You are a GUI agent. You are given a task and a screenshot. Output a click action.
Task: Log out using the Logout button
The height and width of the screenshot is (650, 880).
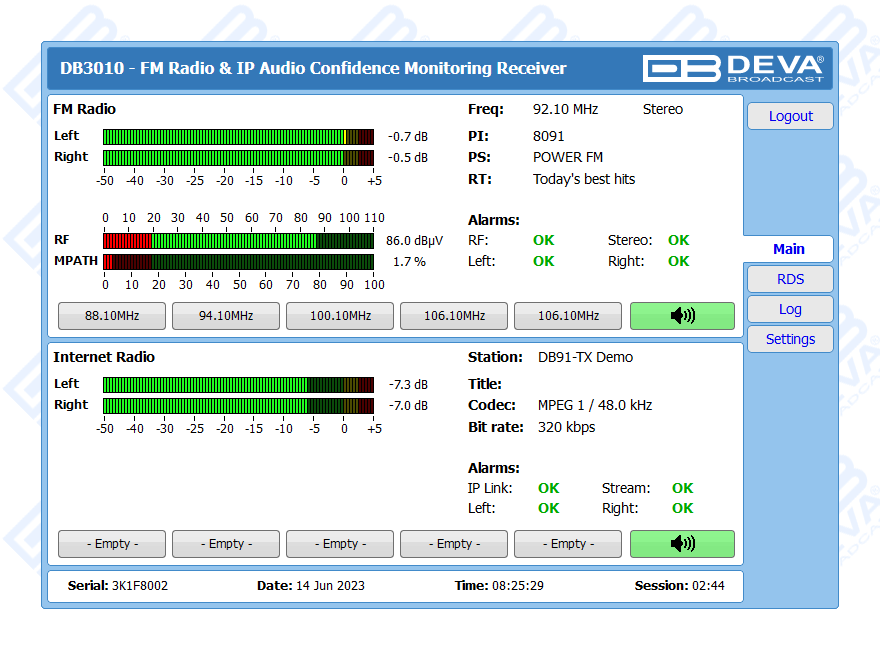pos(790,116)
